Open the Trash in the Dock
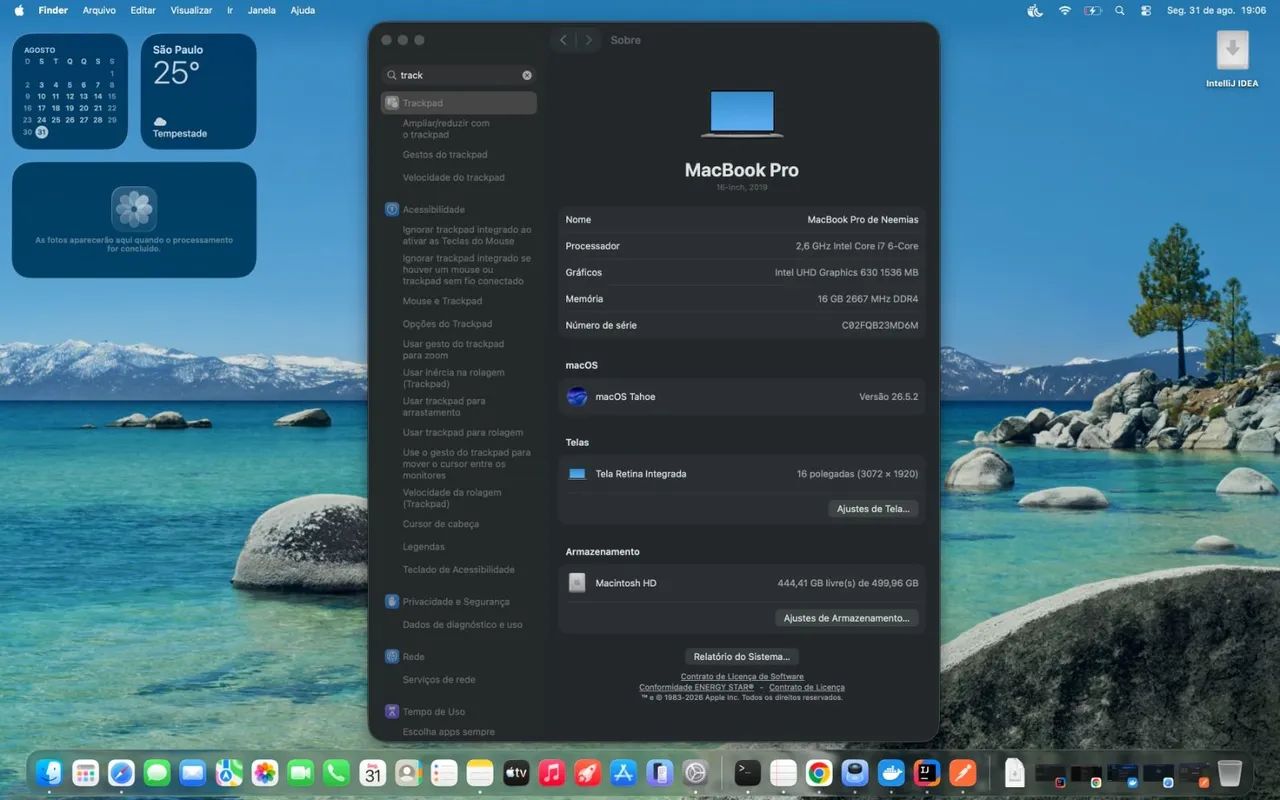 pyautogui.click(x=1230, y=773)
